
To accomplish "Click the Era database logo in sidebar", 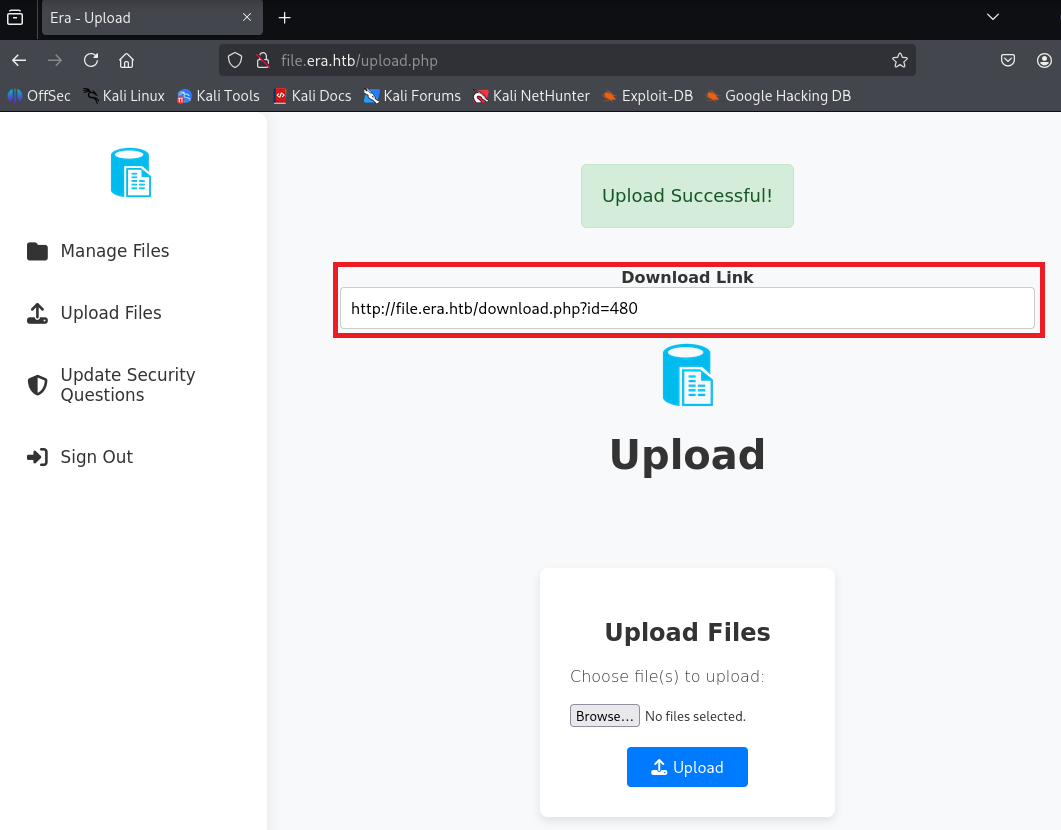I will coord(131,173).
